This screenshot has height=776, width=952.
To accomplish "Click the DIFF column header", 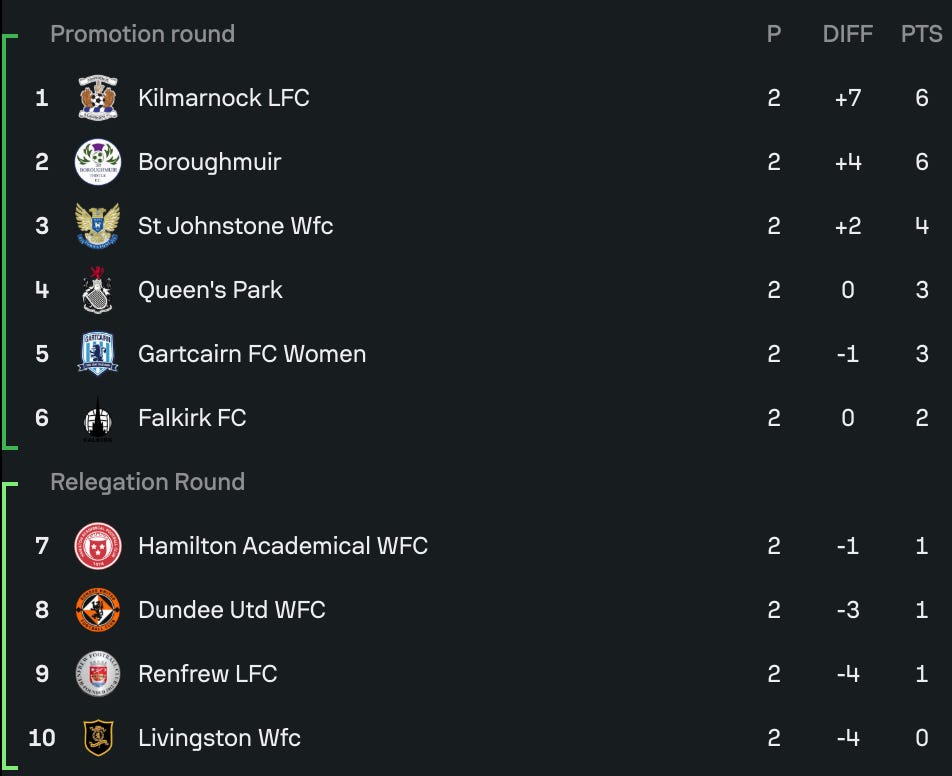I will pyautogui.click(x=848, y=34).
